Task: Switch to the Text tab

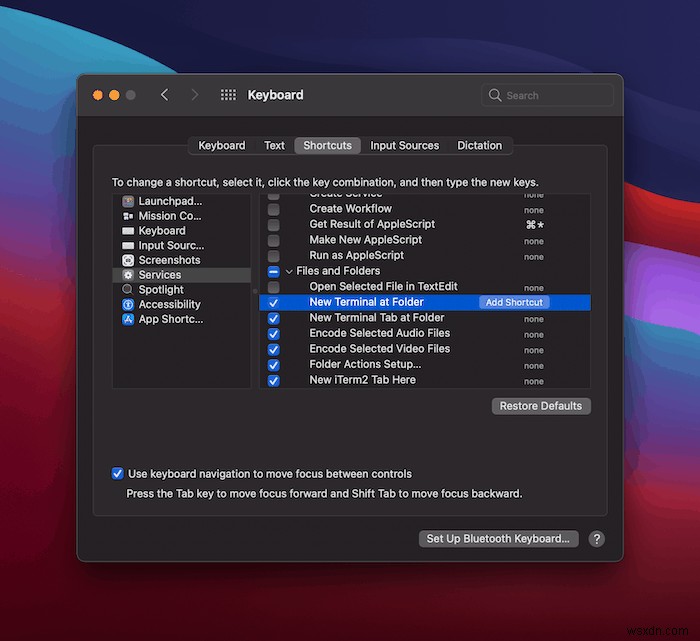Action: click(274, 146)
